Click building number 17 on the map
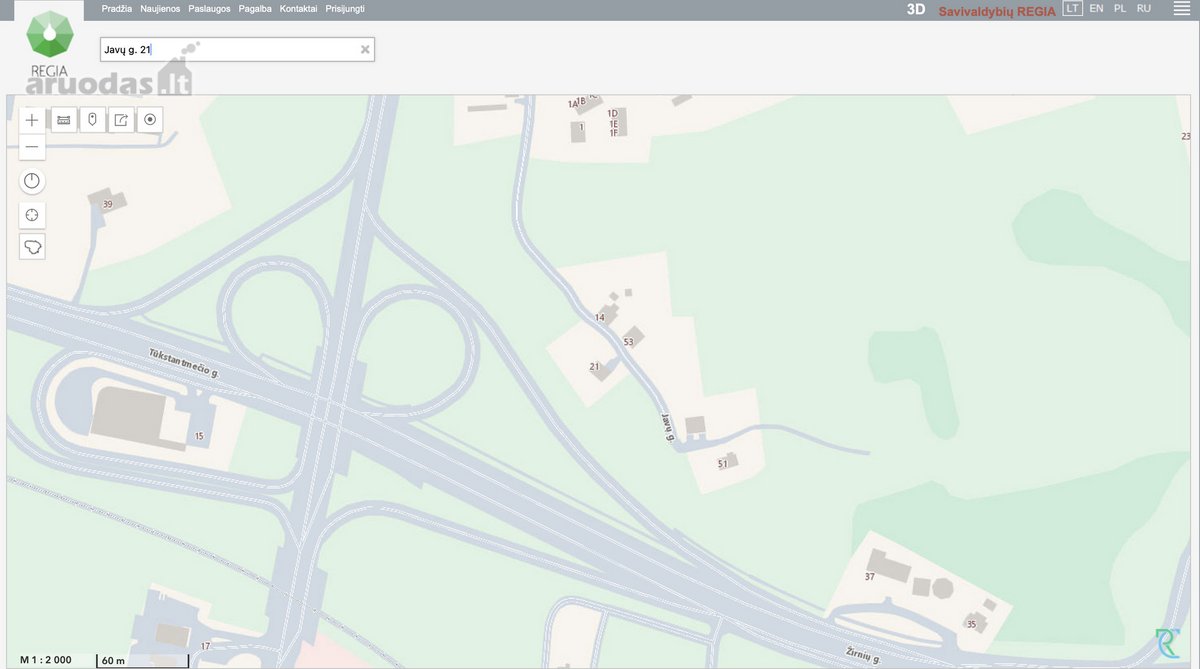Viewport: 1200px width, 669px height. click(205, 646)
